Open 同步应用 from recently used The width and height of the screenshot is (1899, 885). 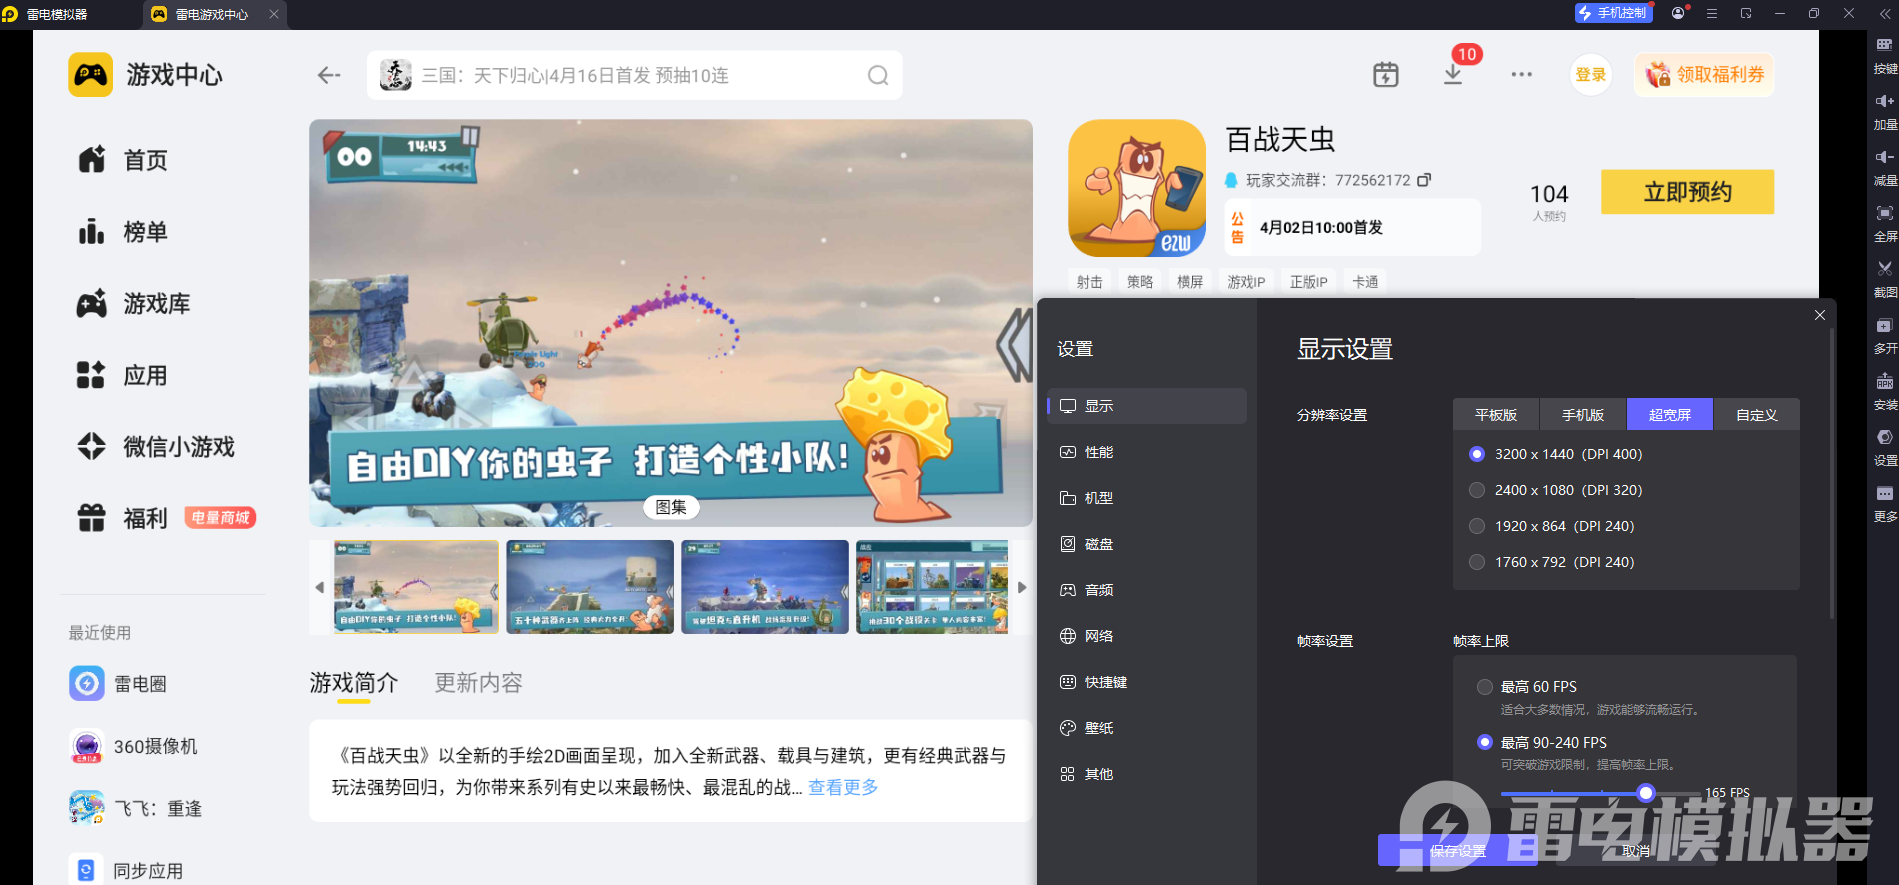[x=126, y=870]
